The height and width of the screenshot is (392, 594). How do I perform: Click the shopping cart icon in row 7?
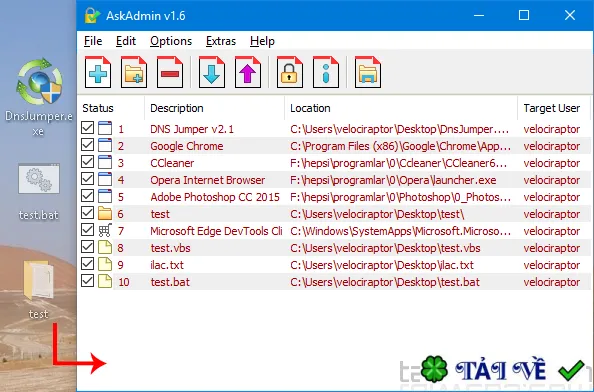pos(105,230)
